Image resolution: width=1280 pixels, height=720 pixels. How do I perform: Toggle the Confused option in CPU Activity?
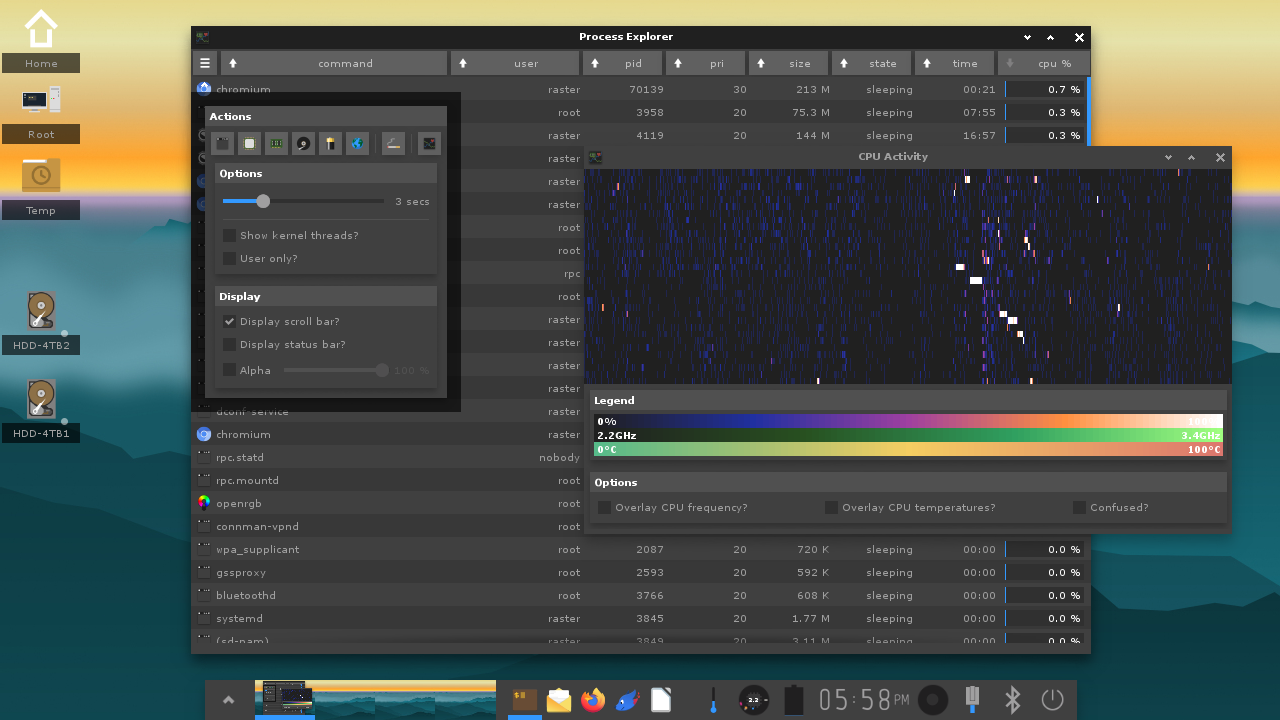[x=1081, y=507]
